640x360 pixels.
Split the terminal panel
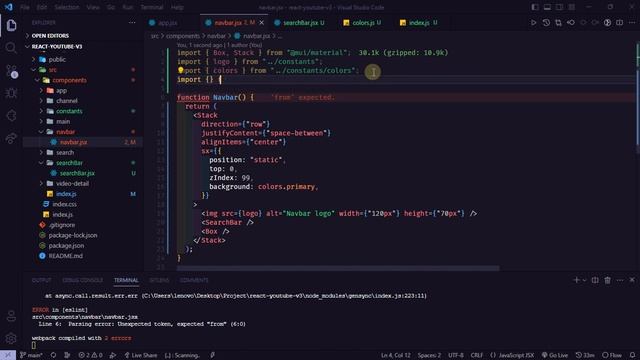pos(595,280)
